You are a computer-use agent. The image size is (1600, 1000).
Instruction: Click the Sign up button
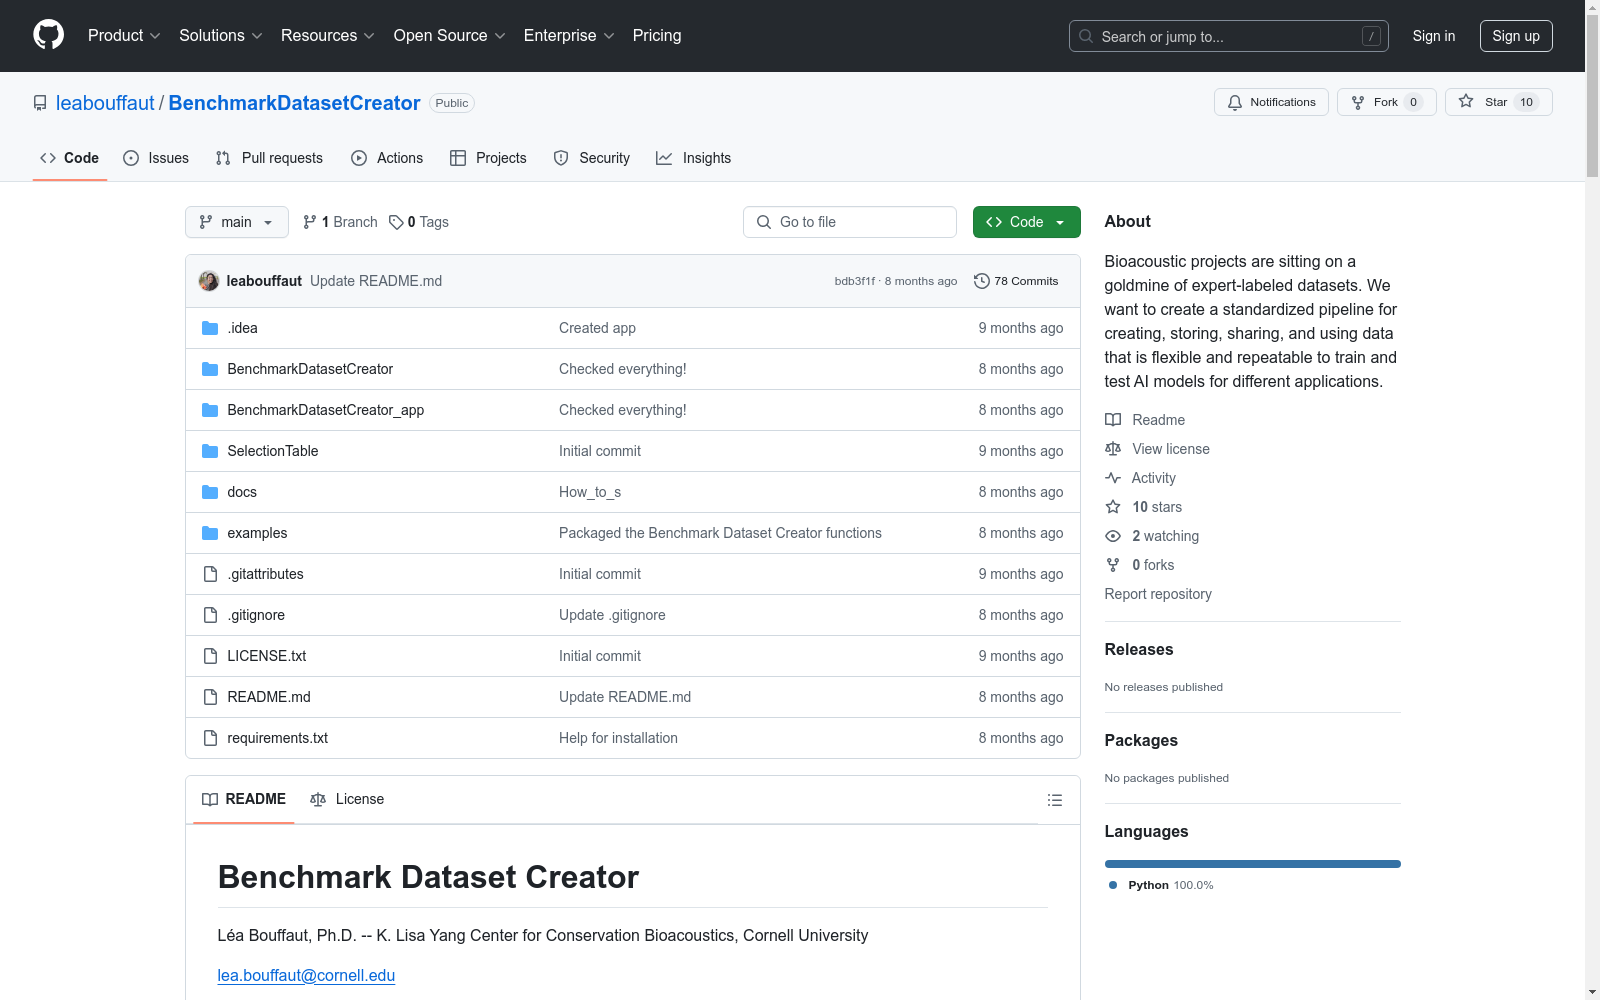pos(1516,36)
